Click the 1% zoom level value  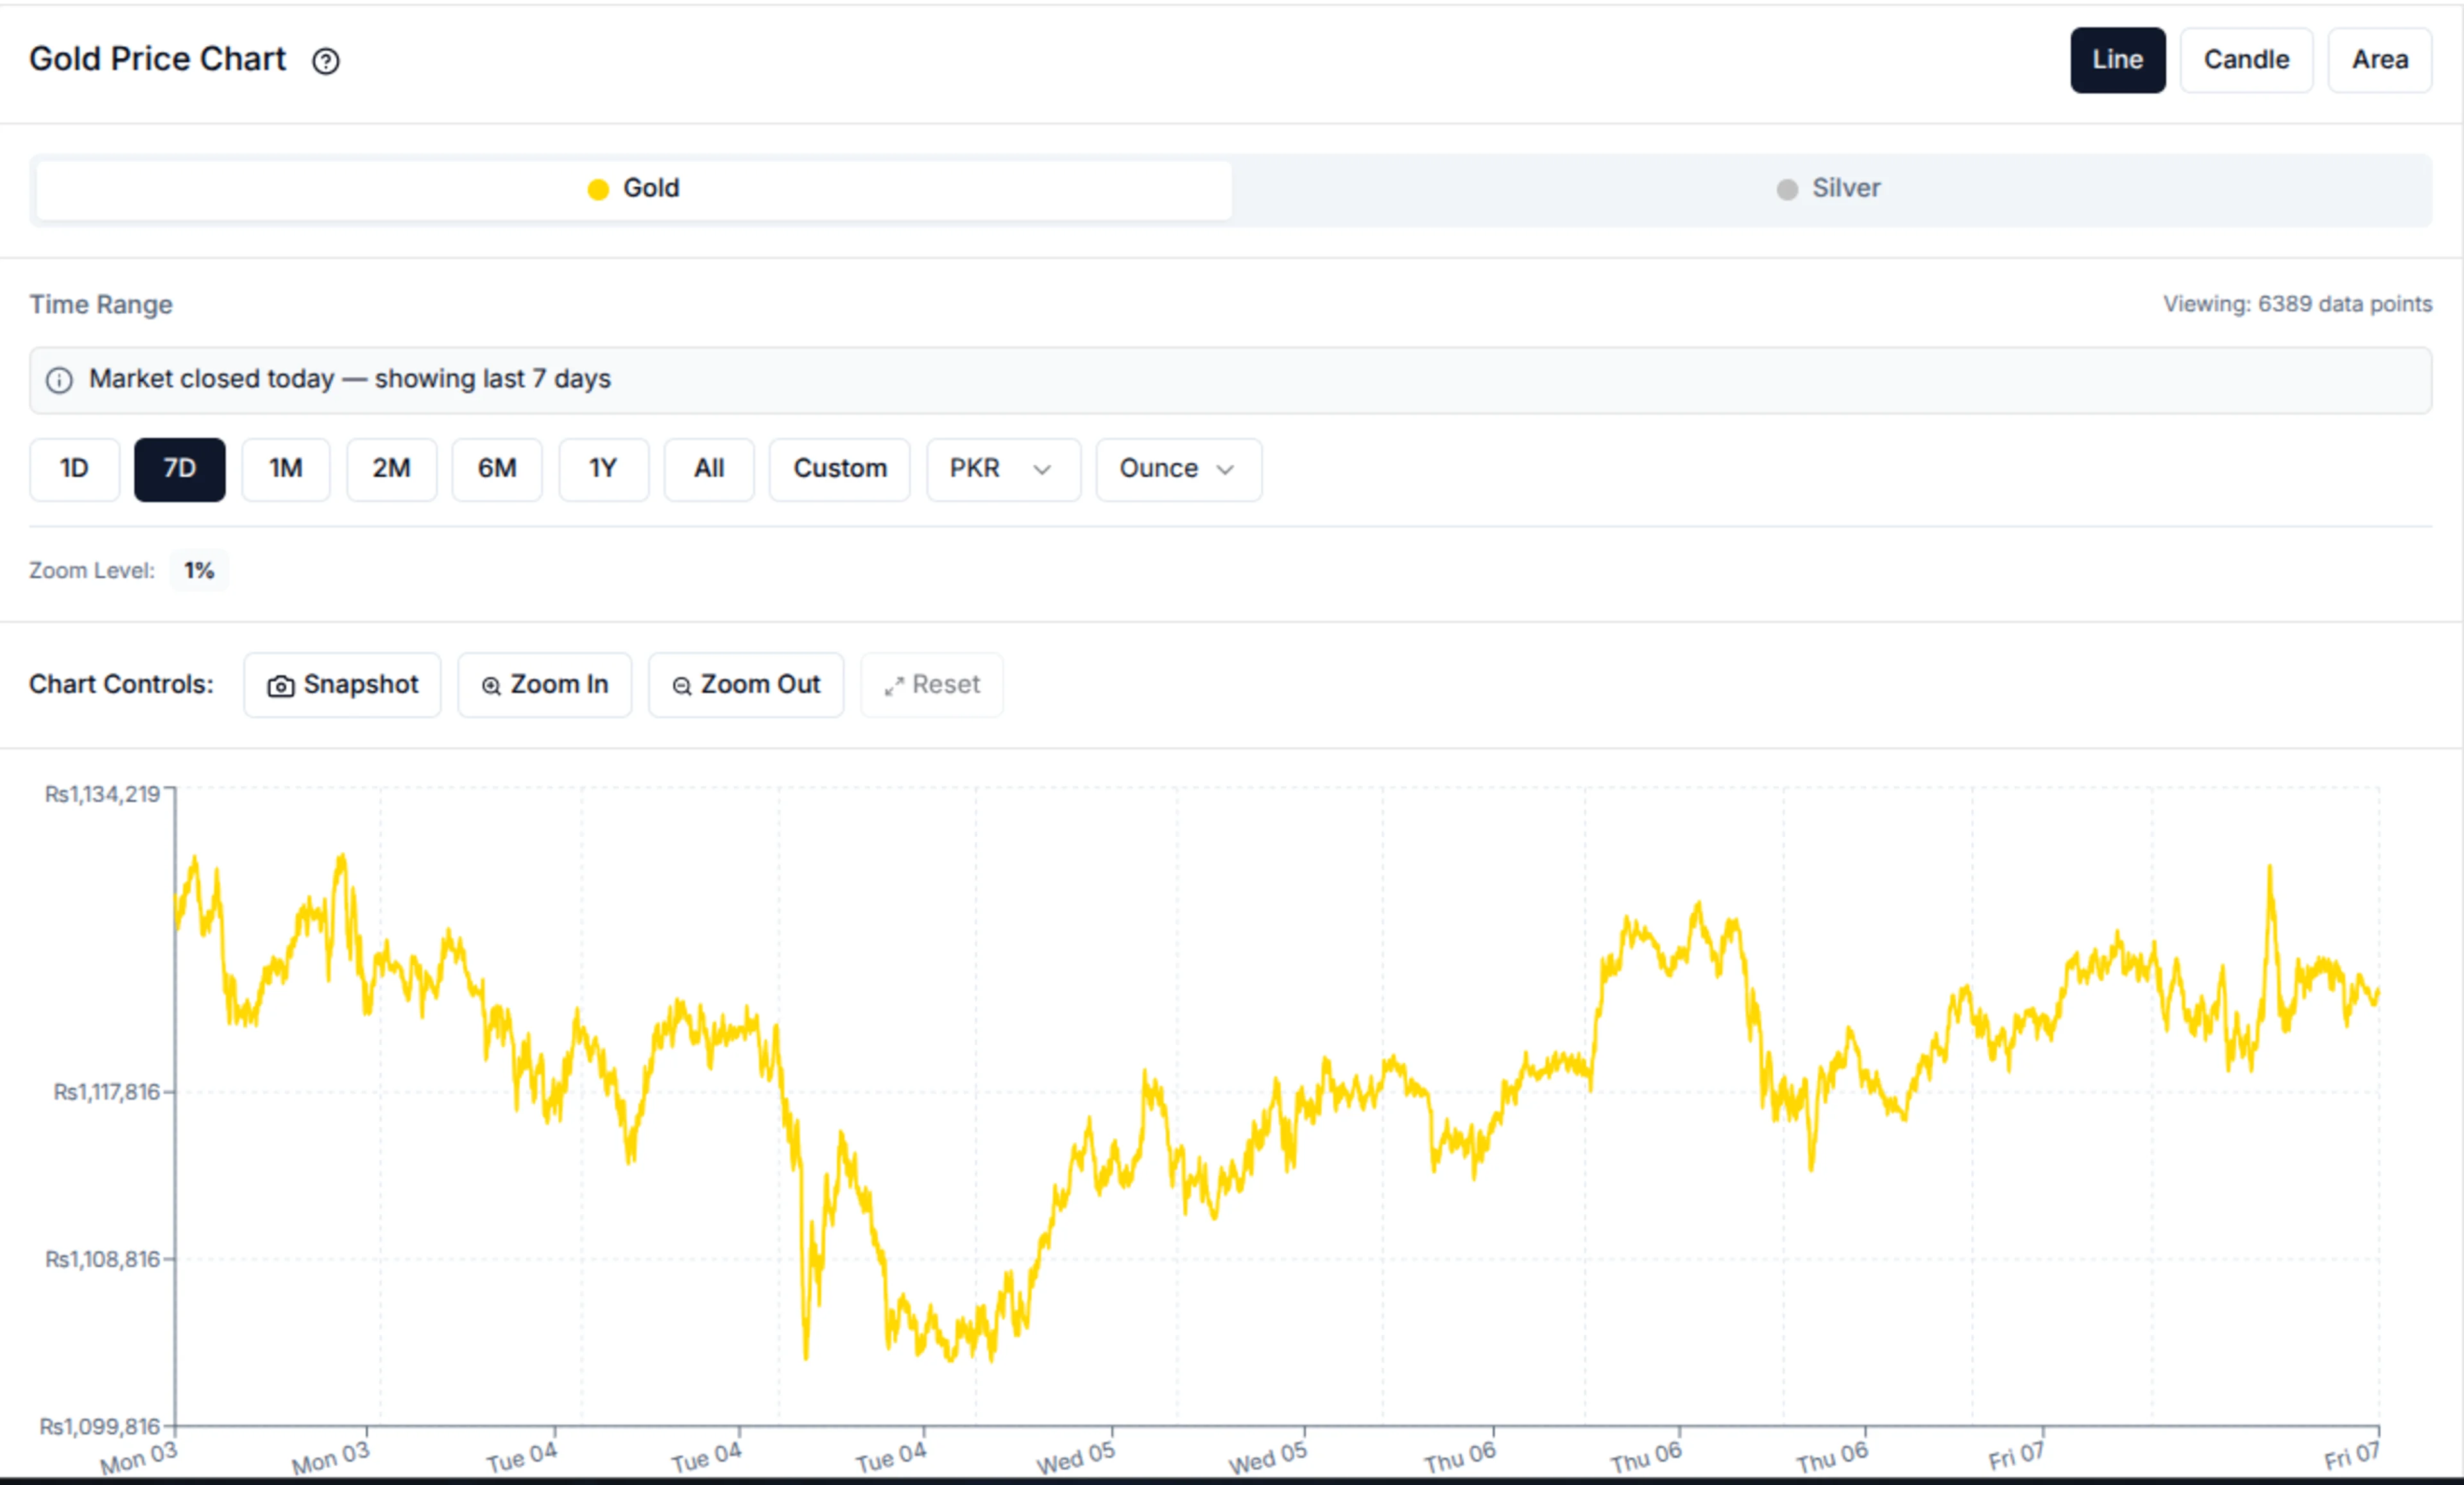pyautogui.click(x=199, y=571)
